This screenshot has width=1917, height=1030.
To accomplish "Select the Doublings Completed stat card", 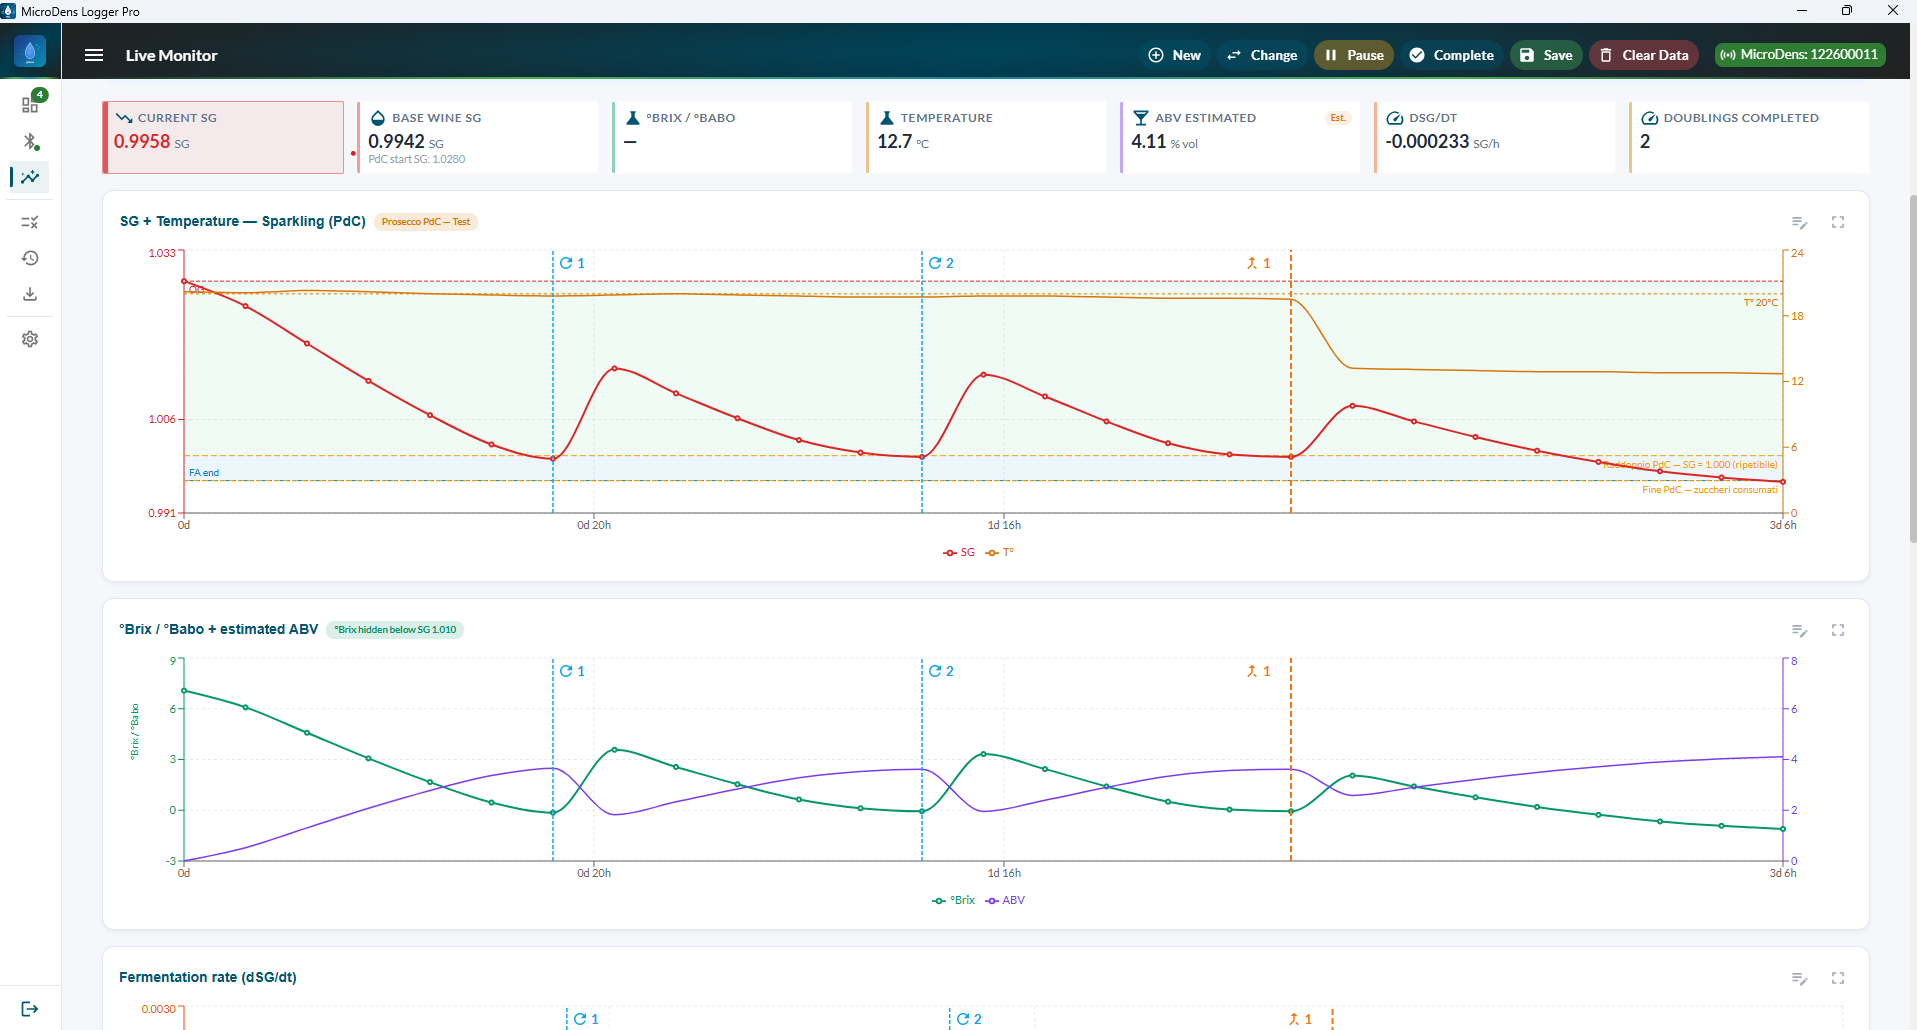I will click(x=1749, y=137).
